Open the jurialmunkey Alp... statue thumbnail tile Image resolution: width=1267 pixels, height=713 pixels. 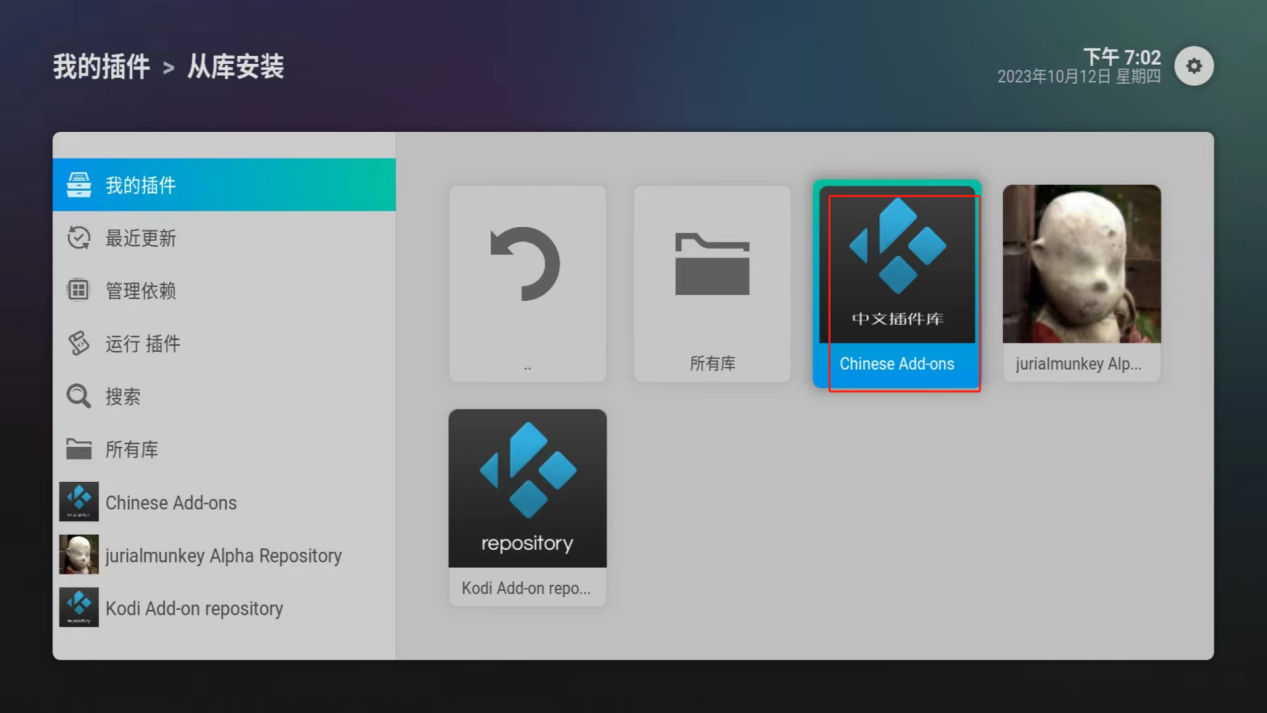point(1081,283)
